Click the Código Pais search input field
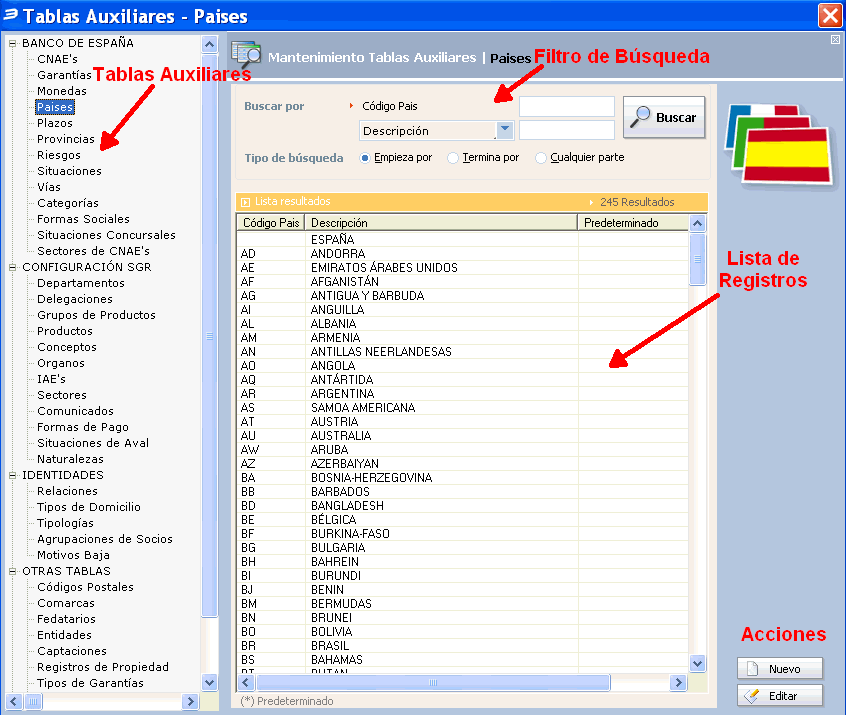846x715 pixels. [x=567, y=106]
